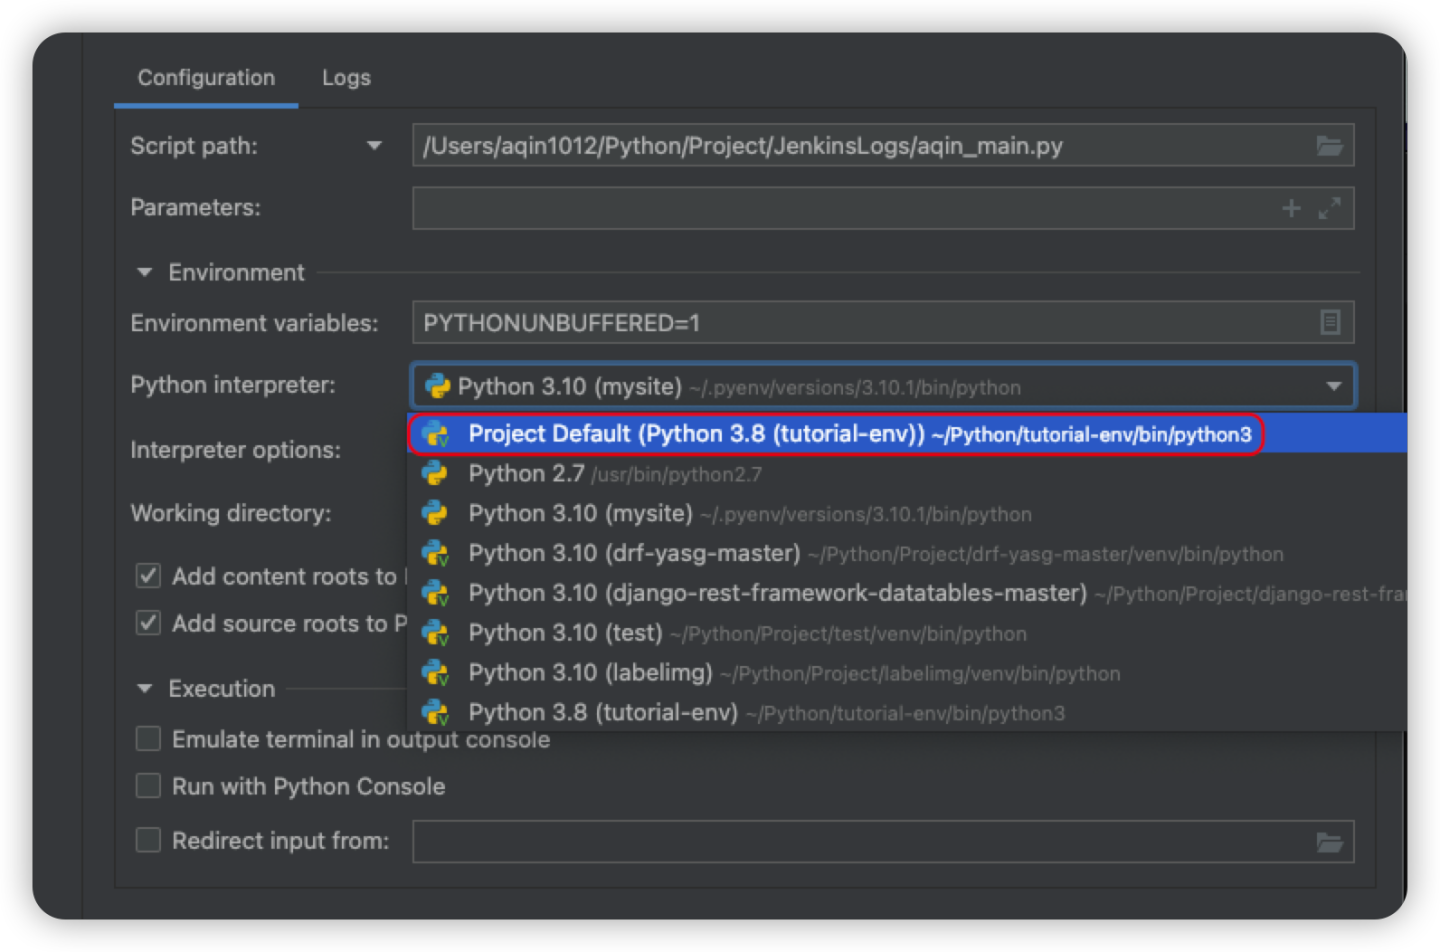This screenshot has height=952, width=1440.
Task: Click Python icon beside test entry
Action: (435, 633)
